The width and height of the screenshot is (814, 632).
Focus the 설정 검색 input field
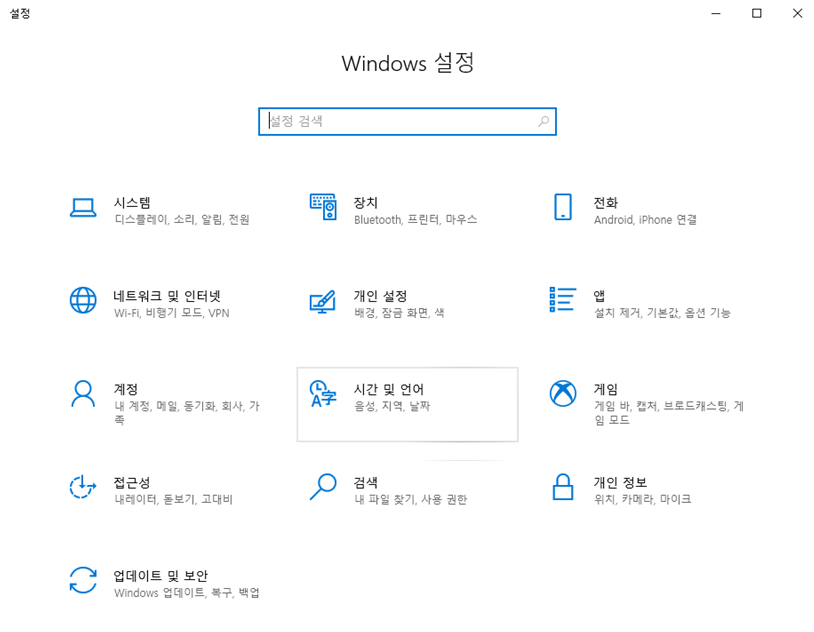[408, 122]
